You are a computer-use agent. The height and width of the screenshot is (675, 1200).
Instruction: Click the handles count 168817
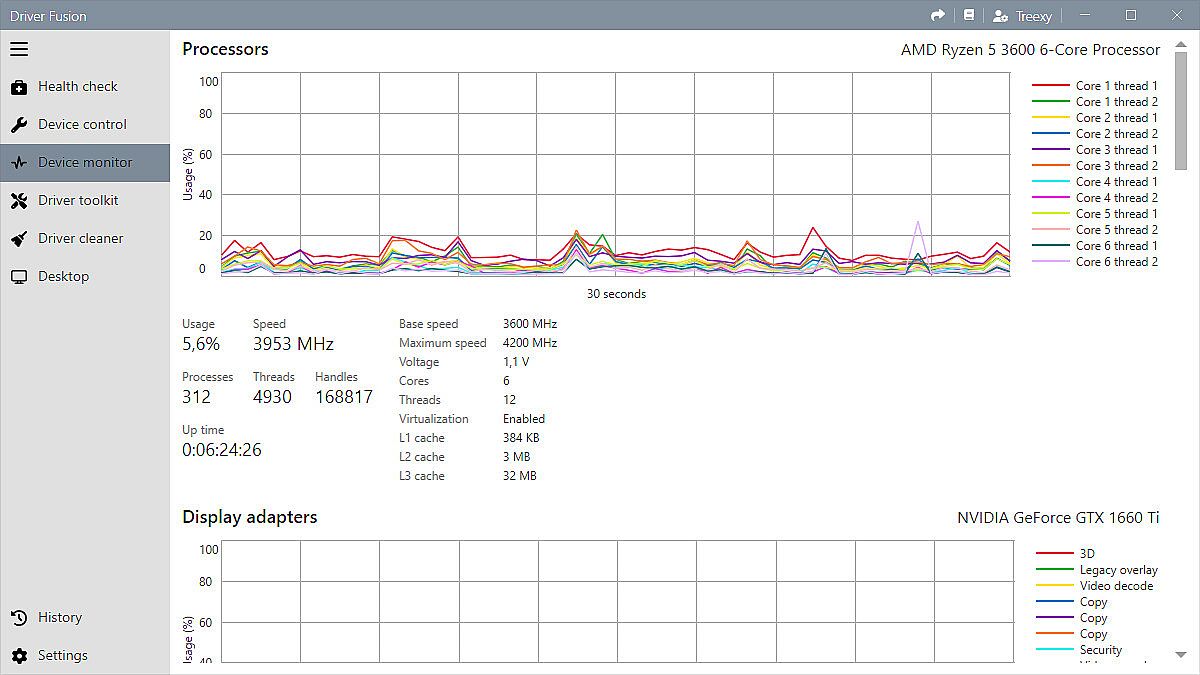[344, 397]
